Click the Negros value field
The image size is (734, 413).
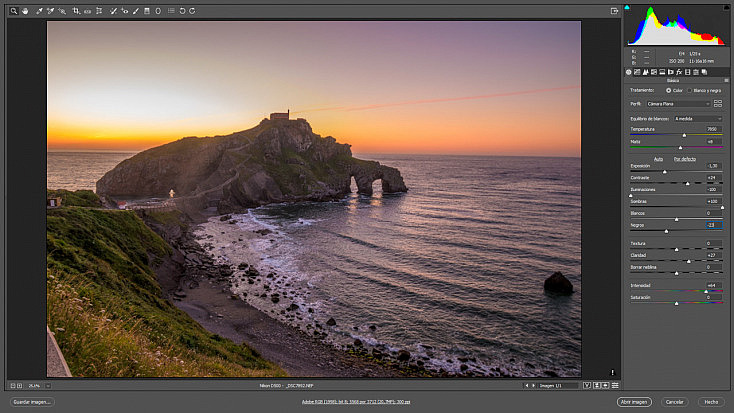tap(713, 225)
